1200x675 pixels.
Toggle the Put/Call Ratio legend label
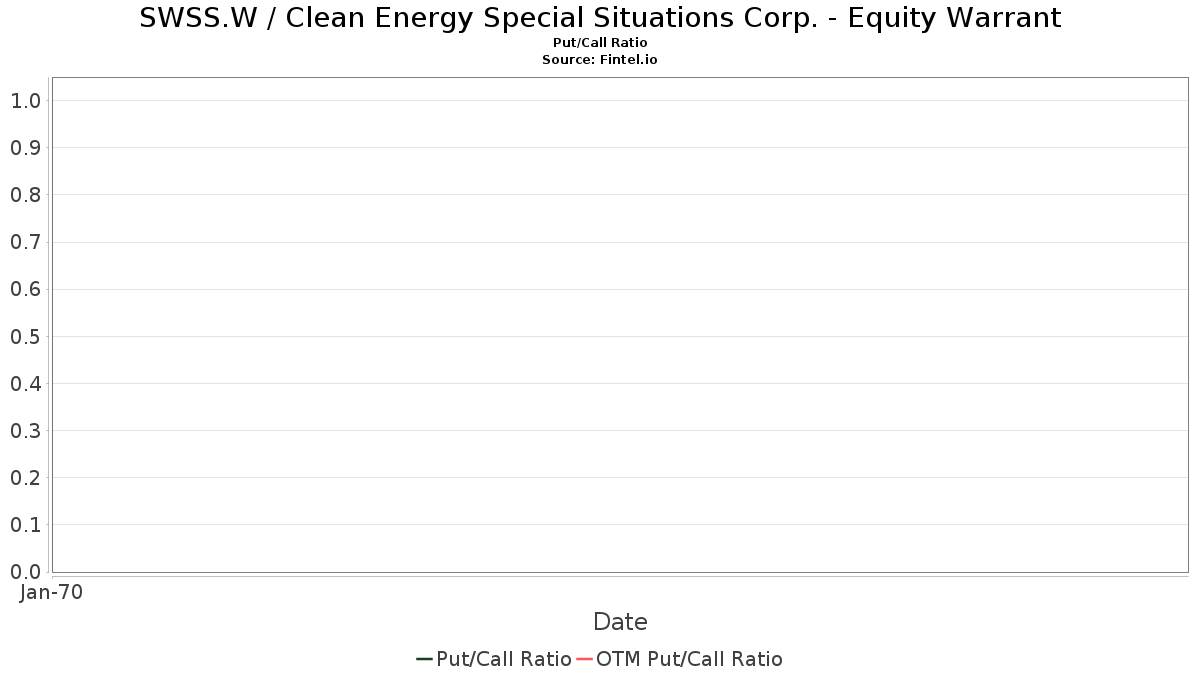(504, 659)
